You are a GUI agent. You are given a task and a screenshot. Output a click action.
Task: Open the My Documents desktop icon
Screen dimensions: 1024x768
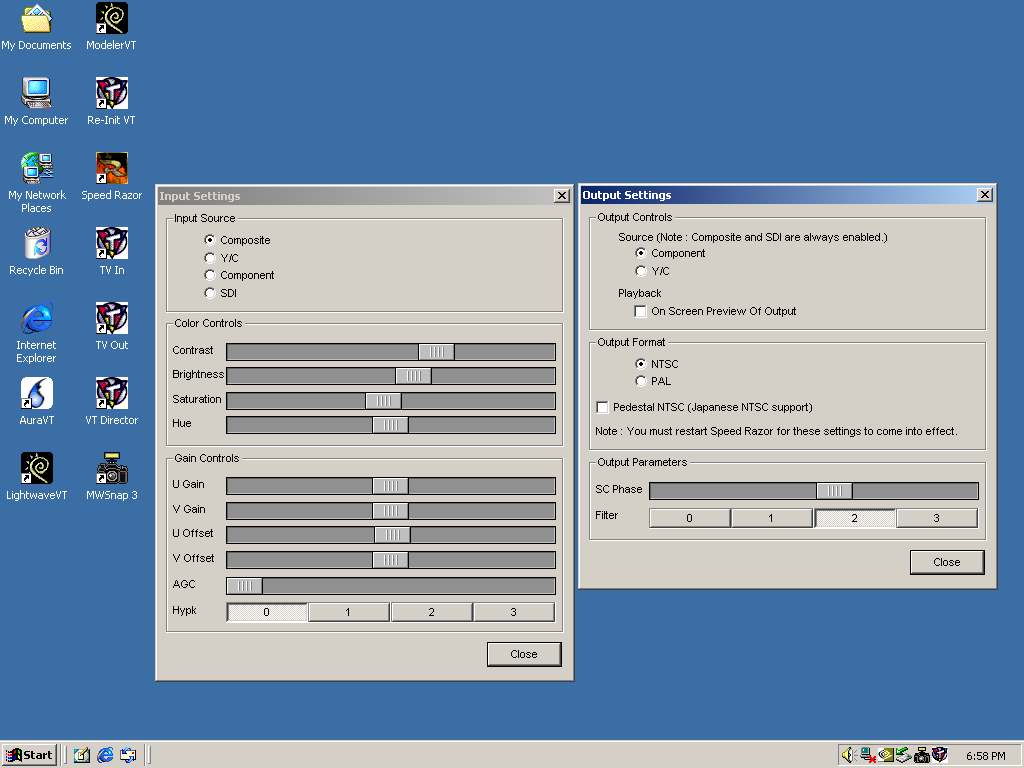[37, 27]
